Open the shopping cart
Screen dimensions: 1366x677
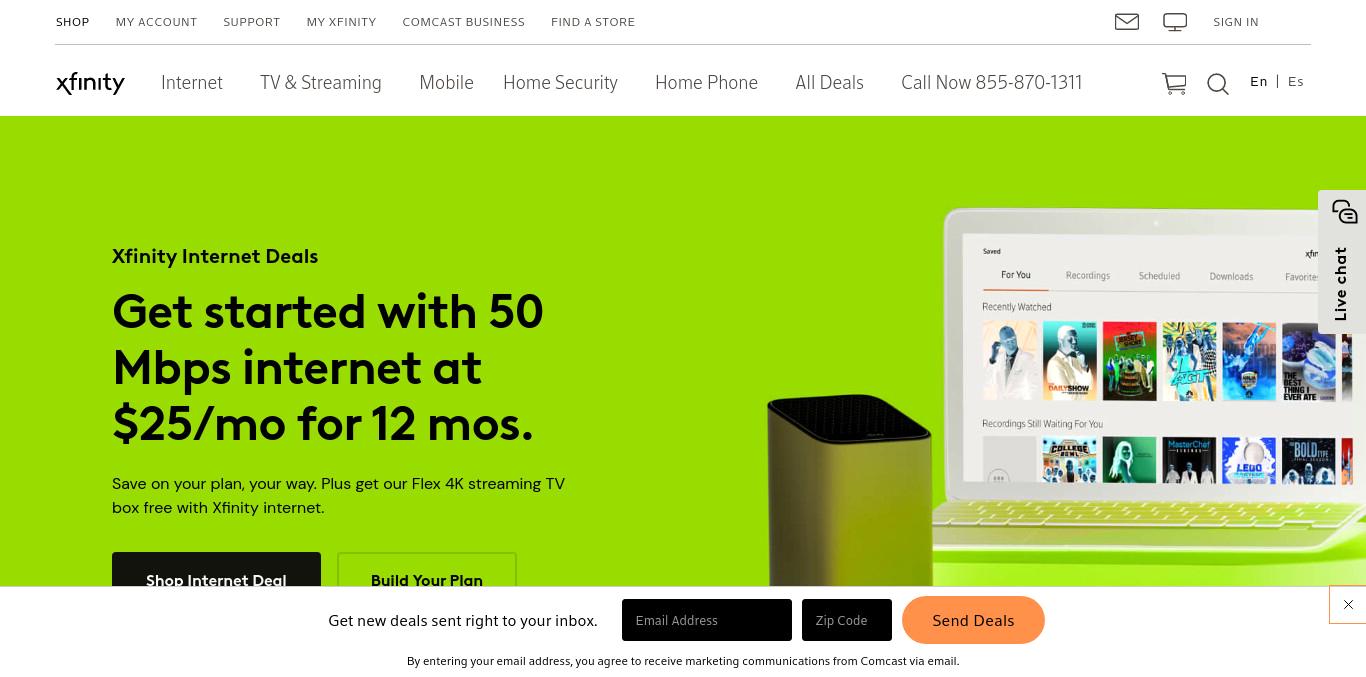[x=1174, y=84]
